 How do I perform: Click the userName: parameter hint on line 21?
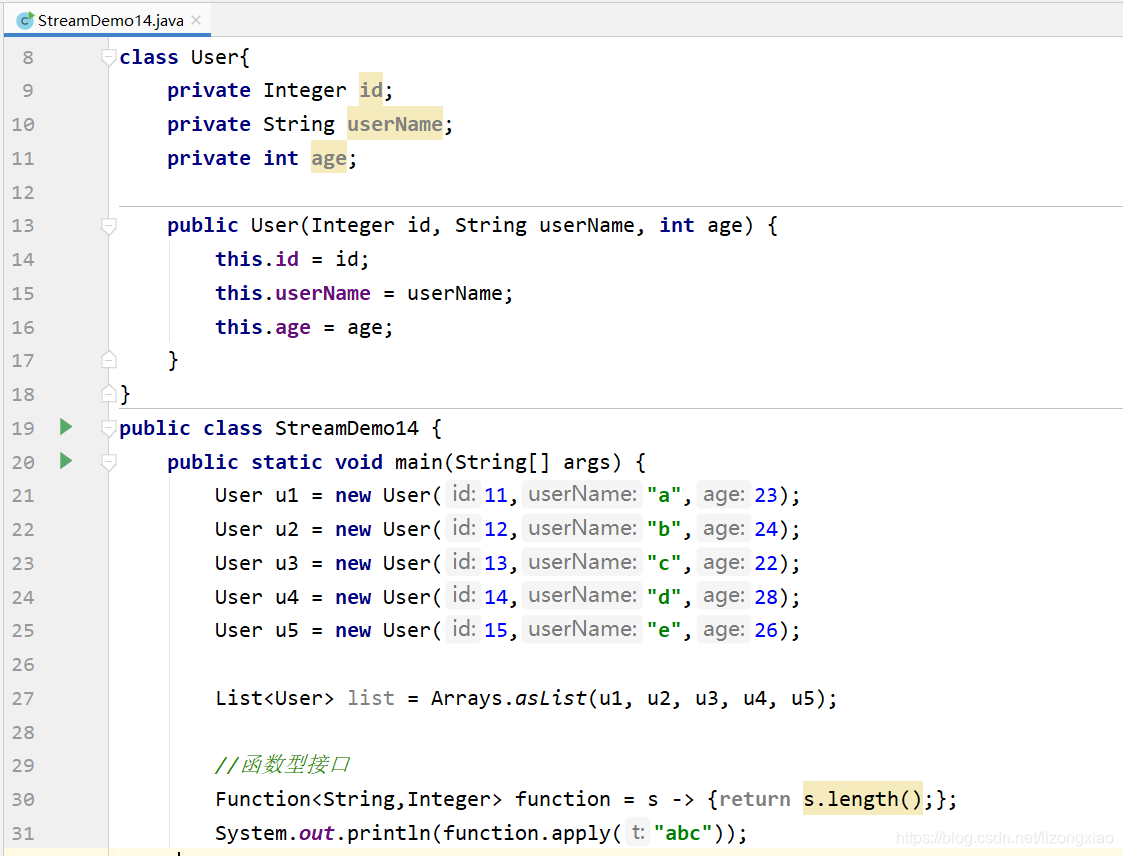[581, 494]
